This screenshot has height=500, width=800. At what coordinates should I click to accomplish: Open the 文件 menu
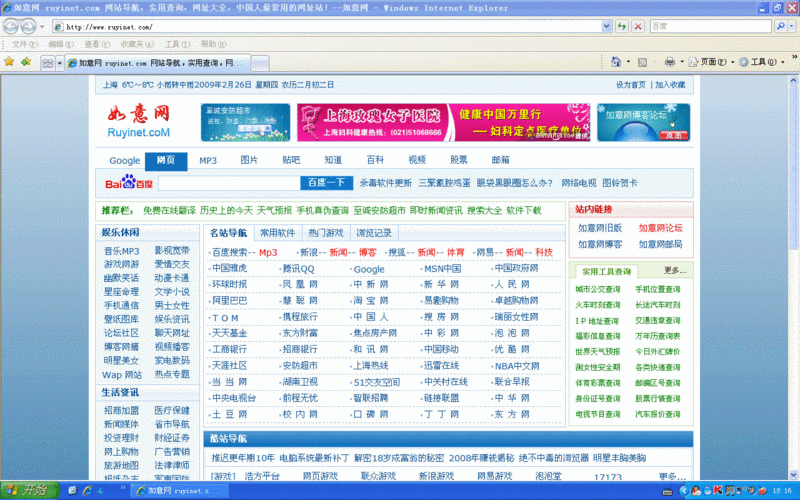[24, 44]
